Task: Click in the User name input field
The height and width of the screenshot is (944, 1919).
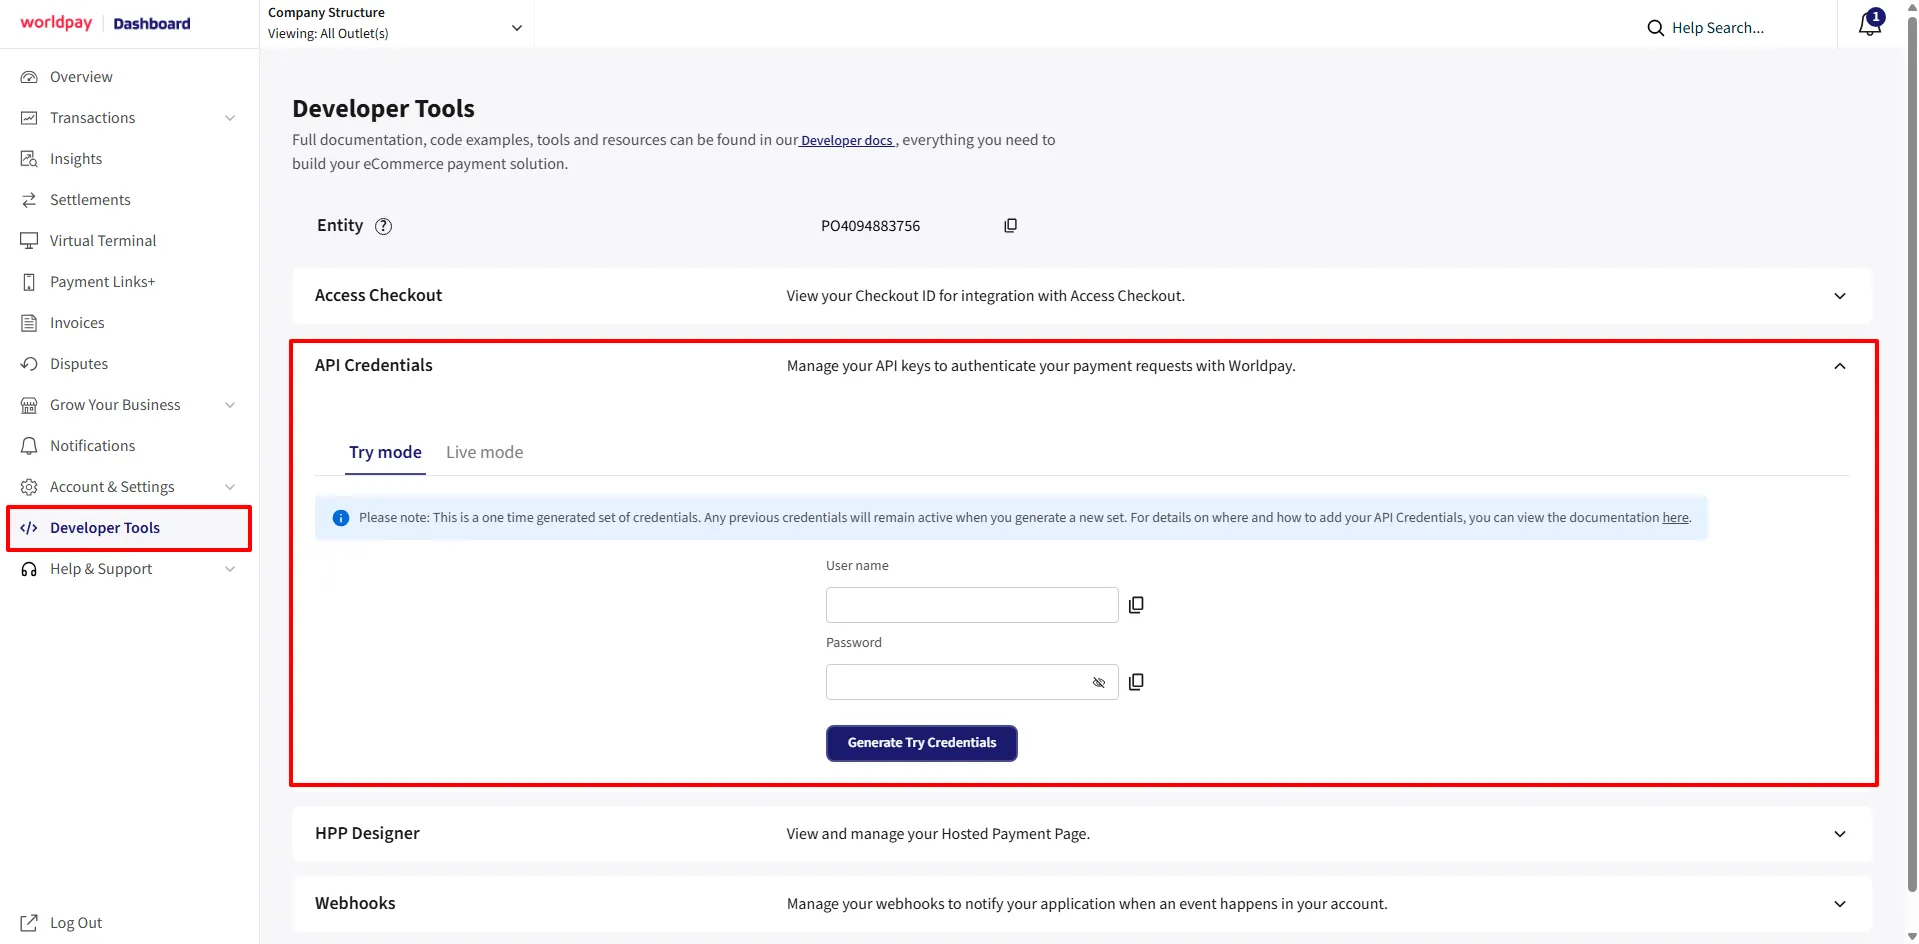Action: coord(972,605)
